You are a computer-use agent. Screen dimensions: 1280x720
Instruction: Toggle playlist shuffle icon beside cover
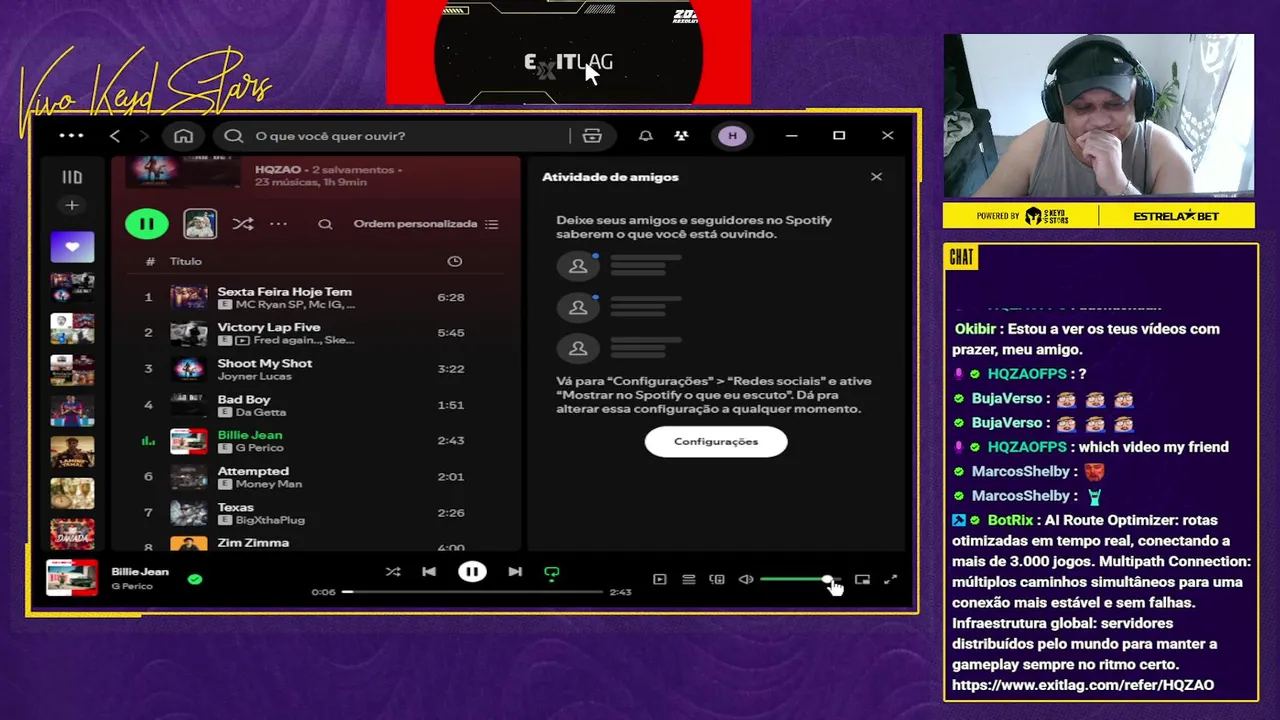[242, 224]
